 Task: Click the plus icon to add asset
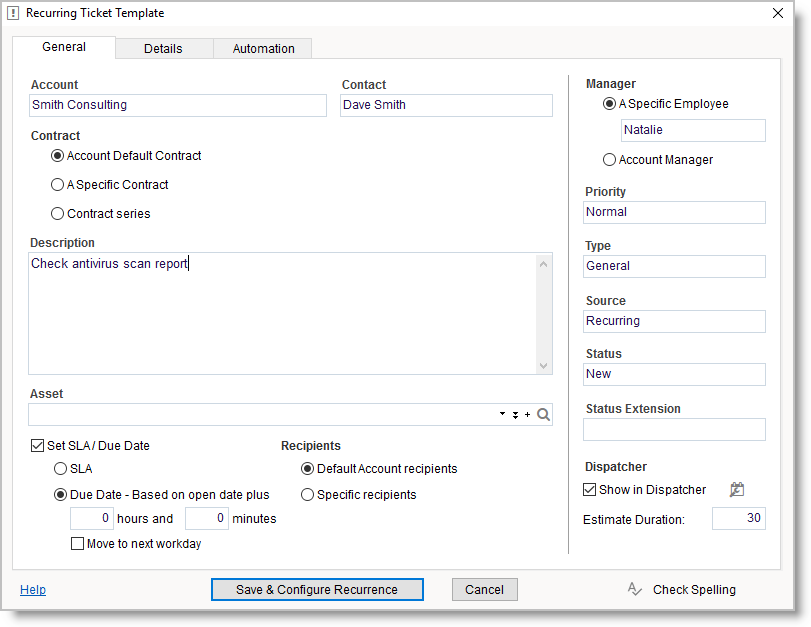528,415
